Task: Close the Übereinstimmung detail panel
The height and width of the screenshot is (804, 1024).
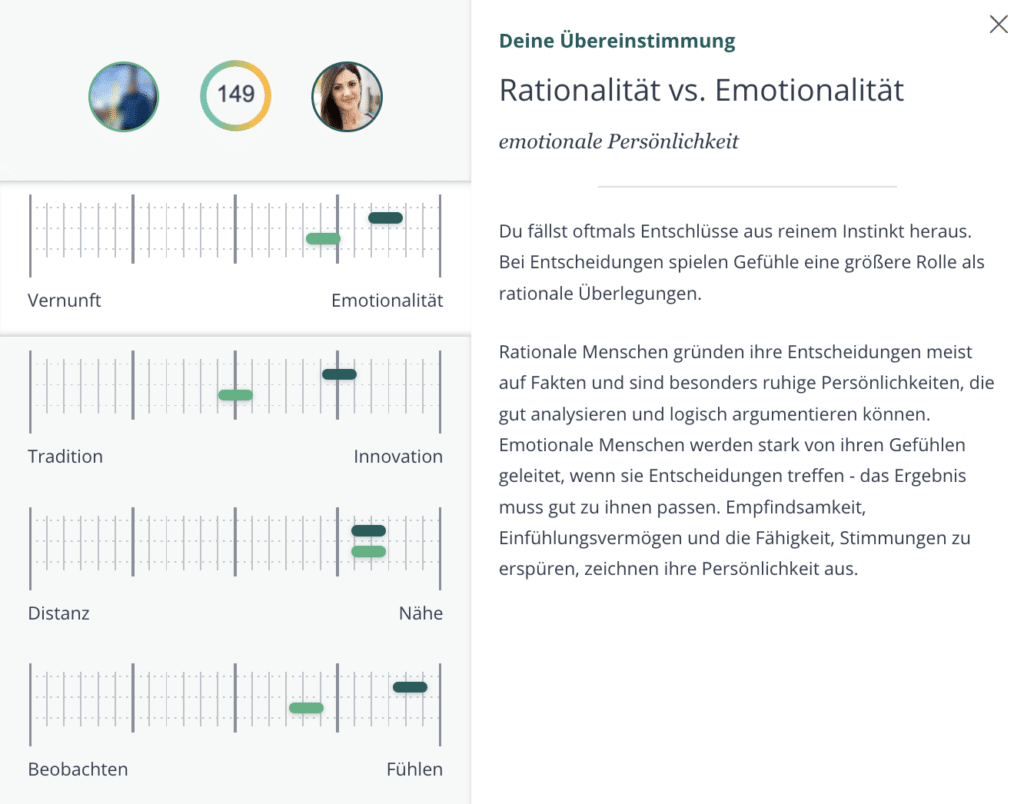Action: point(998,25)
